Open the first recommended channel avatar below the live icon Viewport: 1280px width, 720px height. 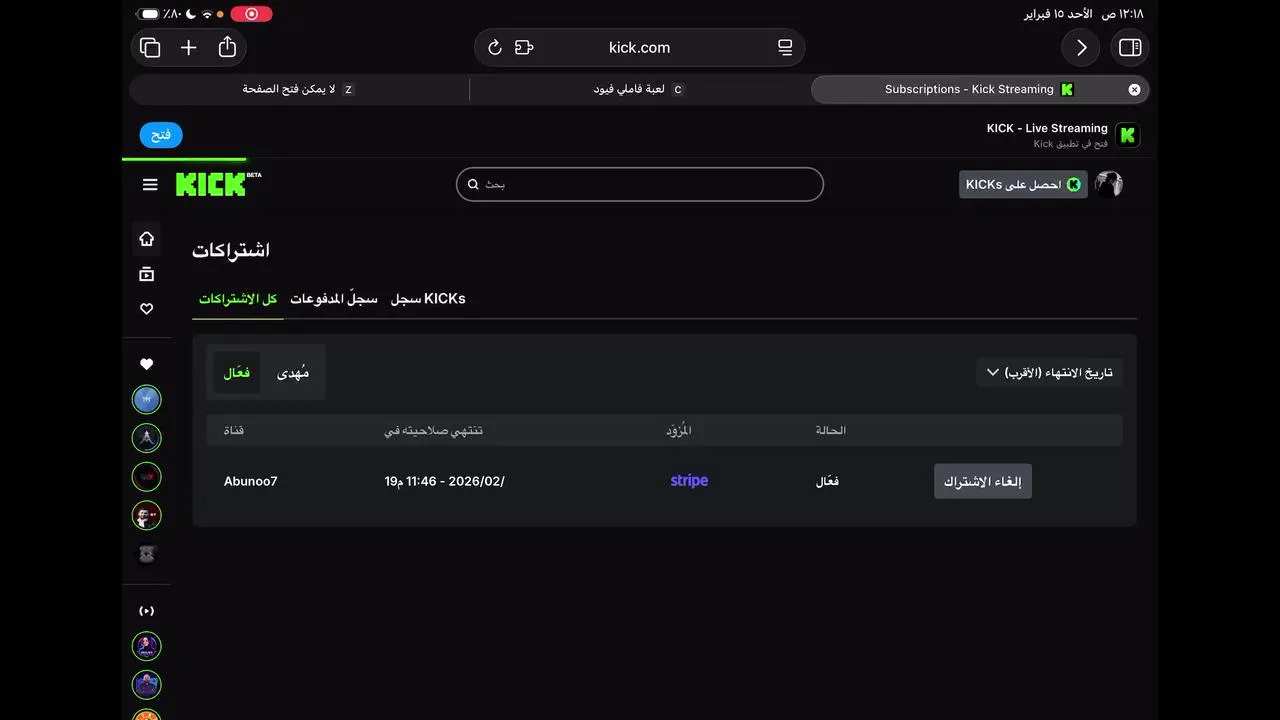[147, 646]
